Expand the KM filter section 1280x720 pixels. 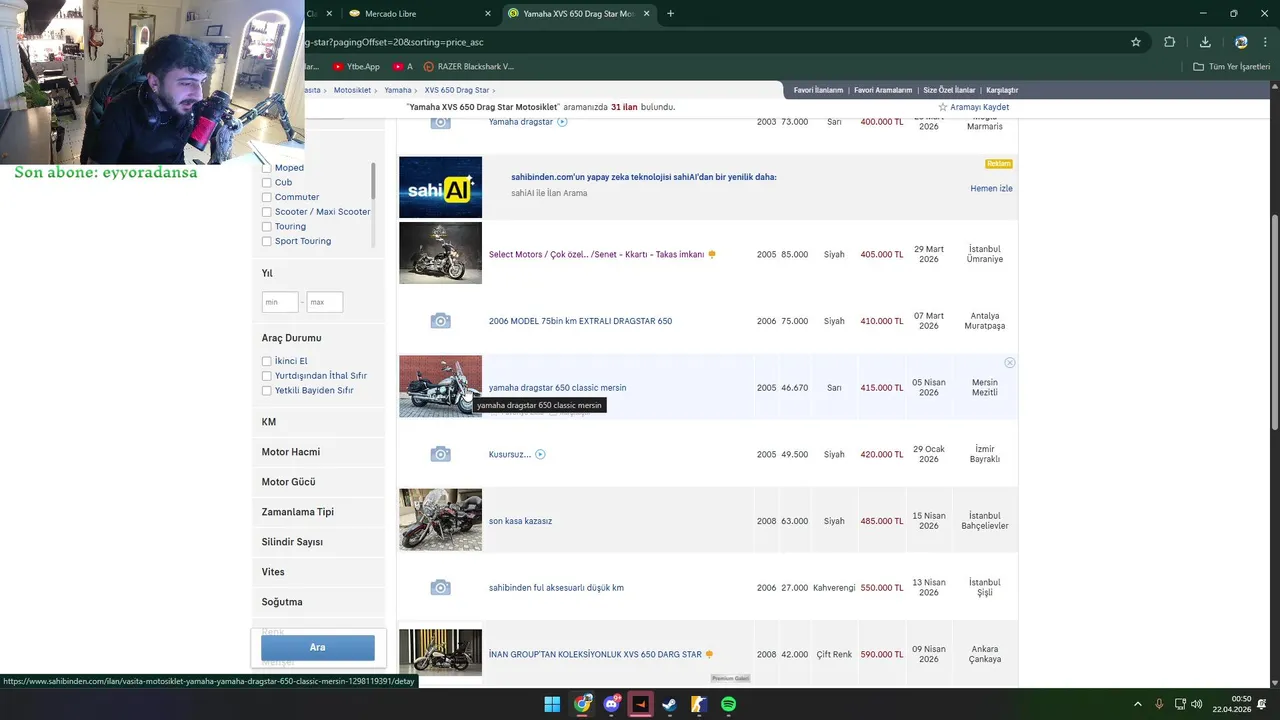318,422
